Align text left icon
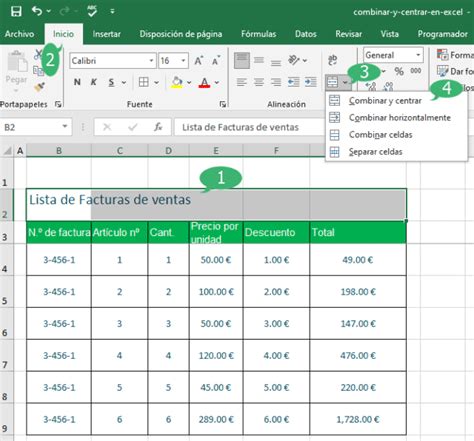Image resolution: width=474 pixels, height=441 pixels. coord(242,82)
